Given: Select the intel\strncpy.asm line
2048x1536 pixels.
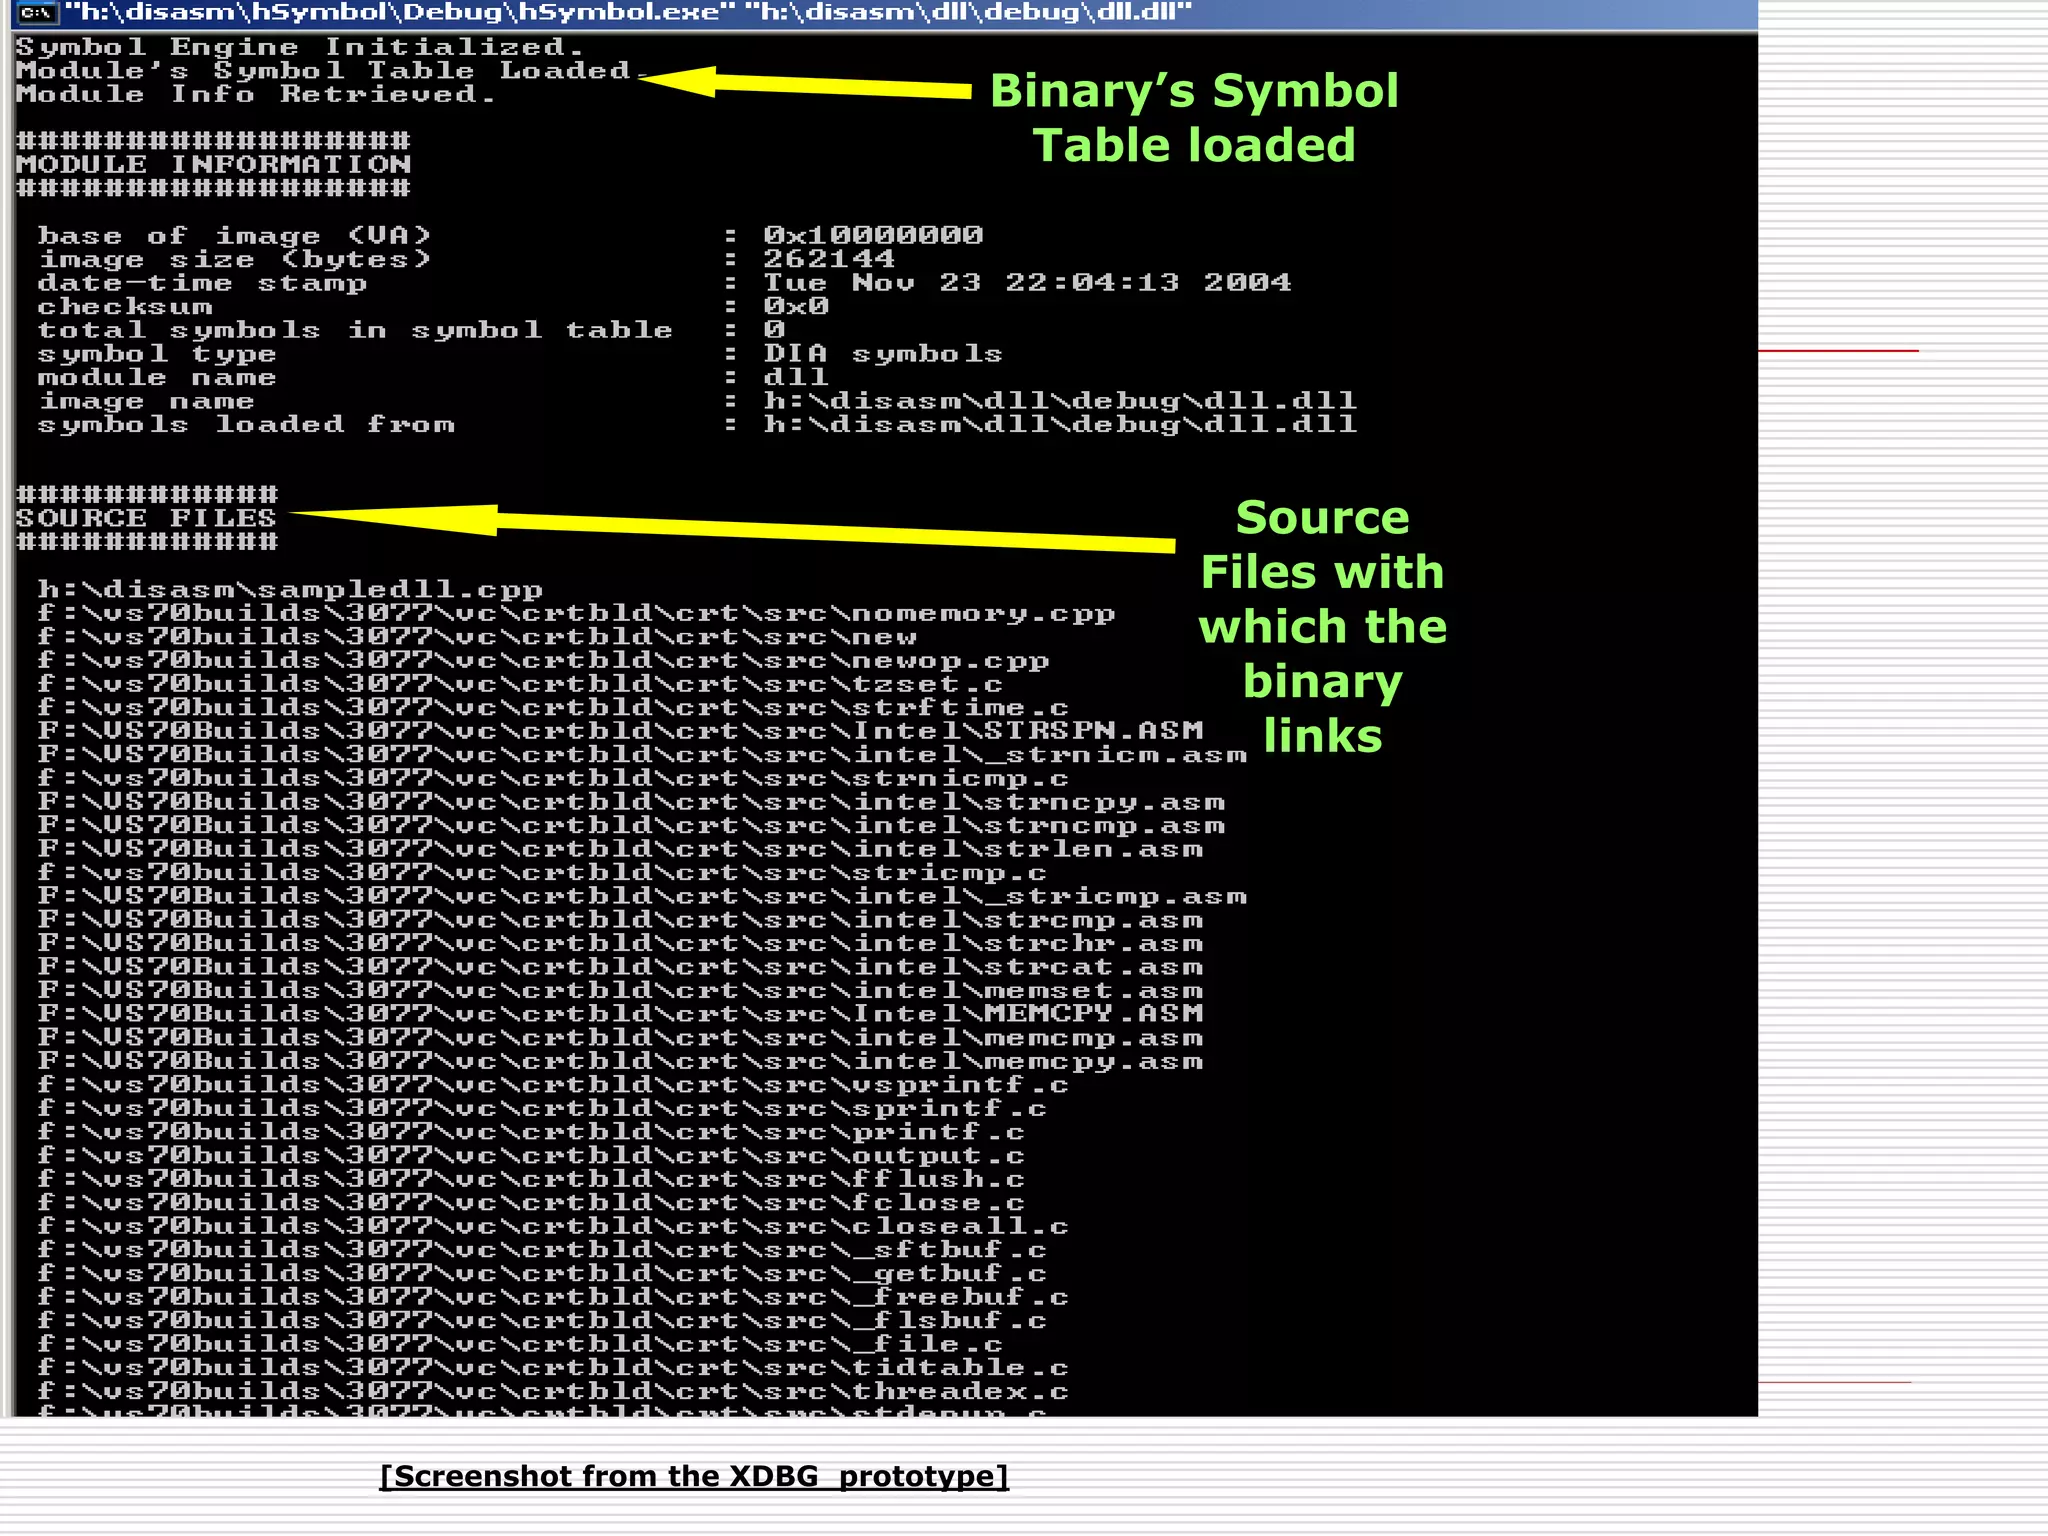Looking at the screenshot, I should (631, 802).
